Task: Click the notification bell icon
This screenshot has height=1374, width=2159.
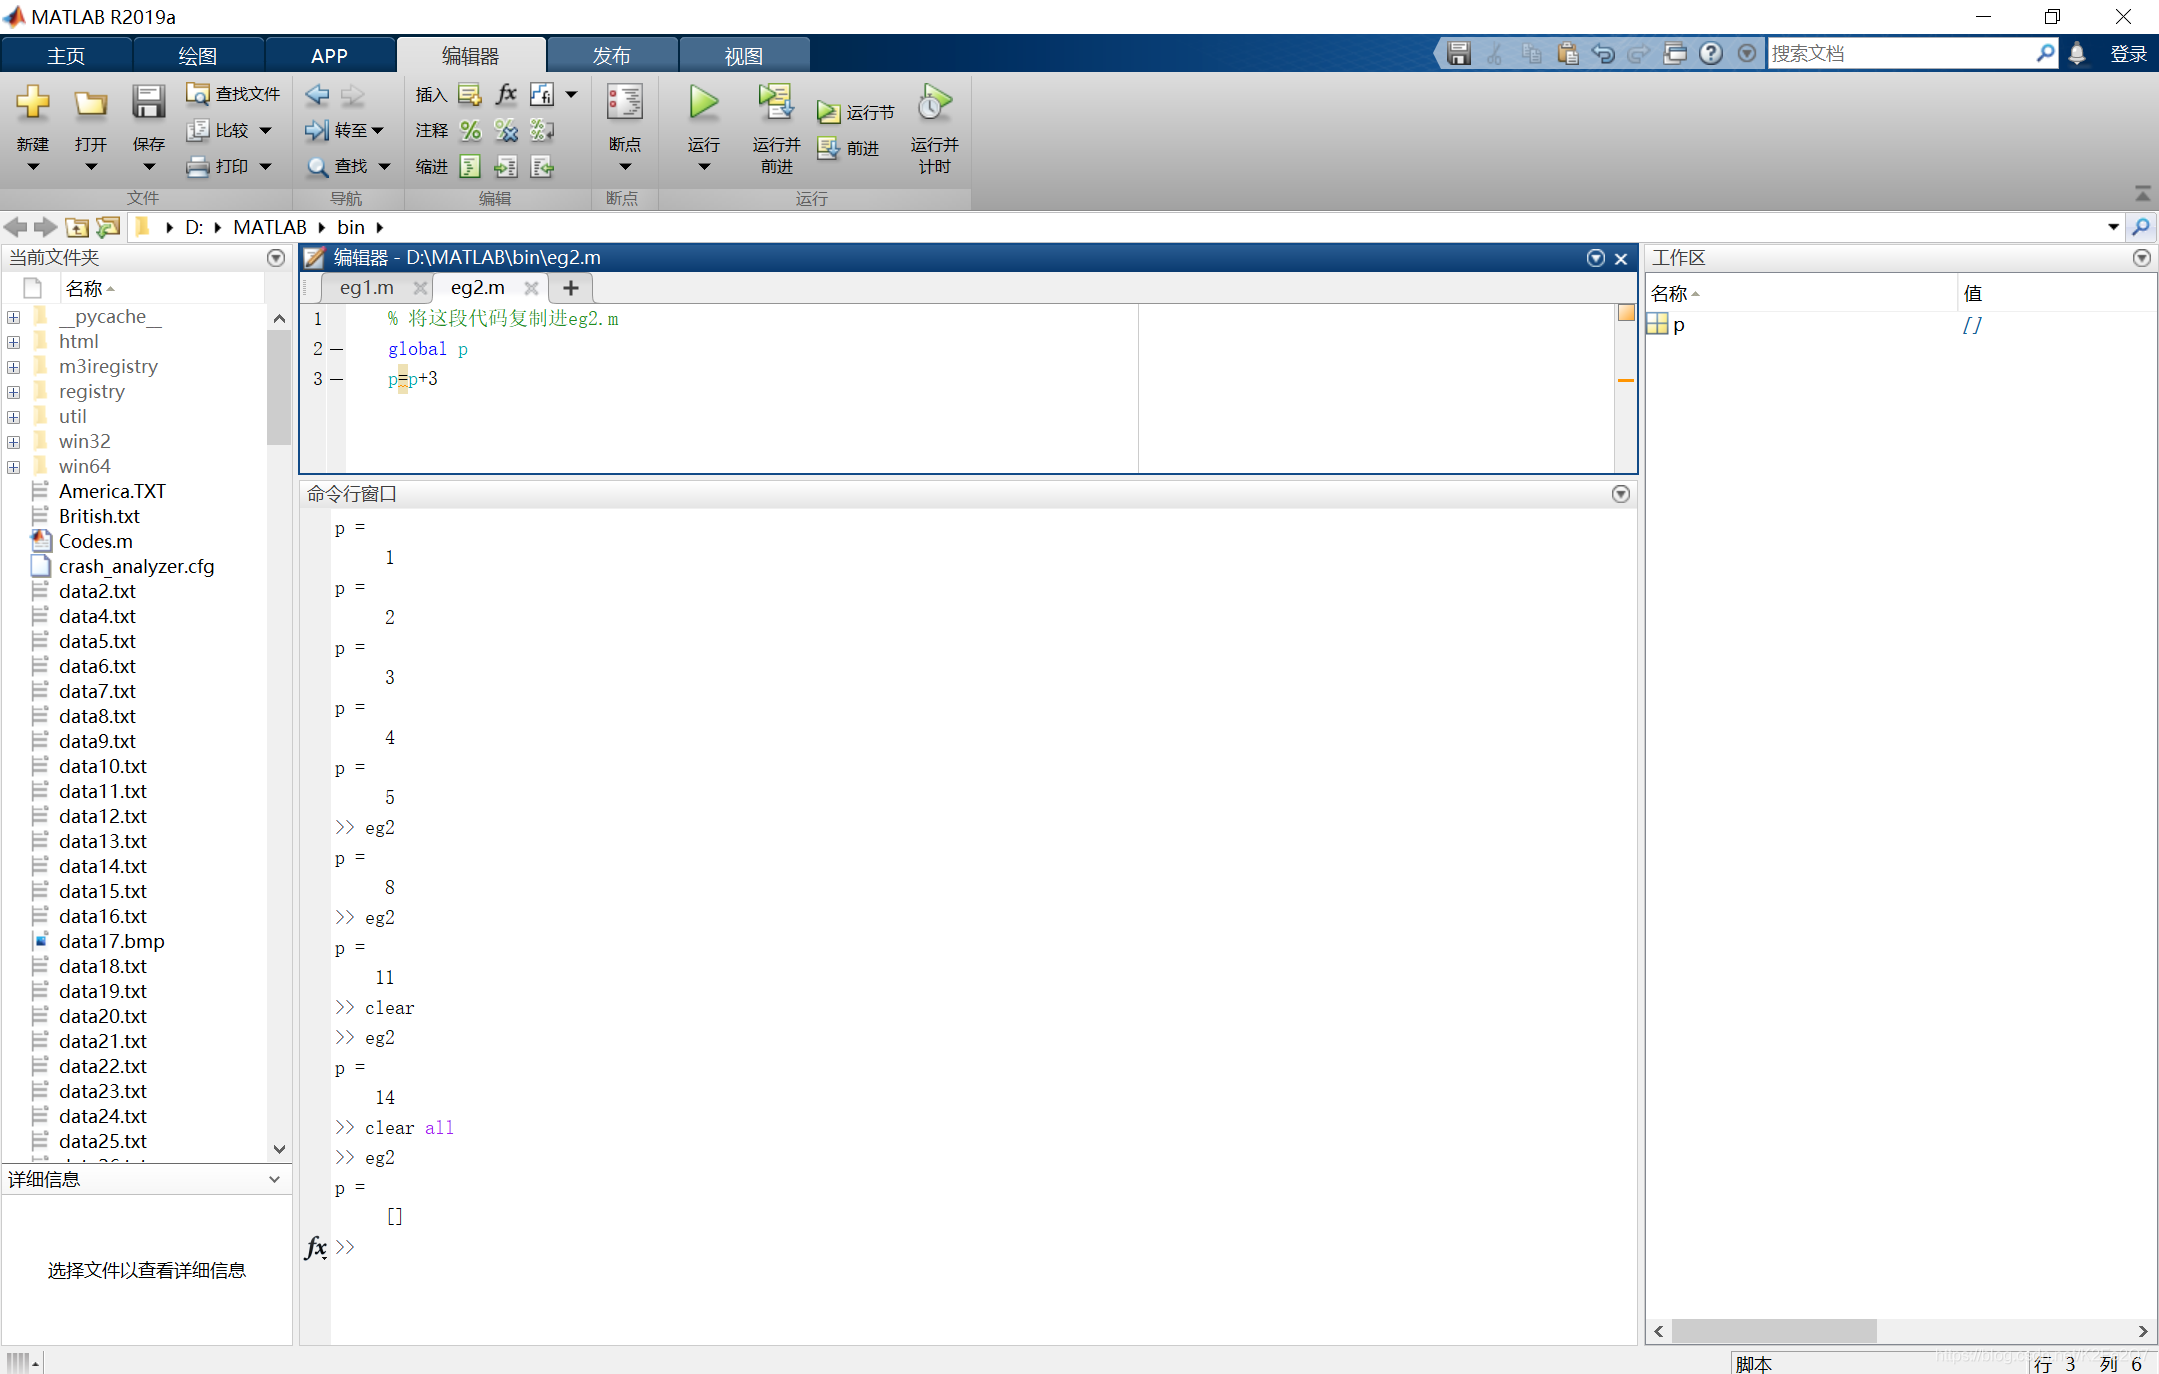Action: (x=2077, y=53)
